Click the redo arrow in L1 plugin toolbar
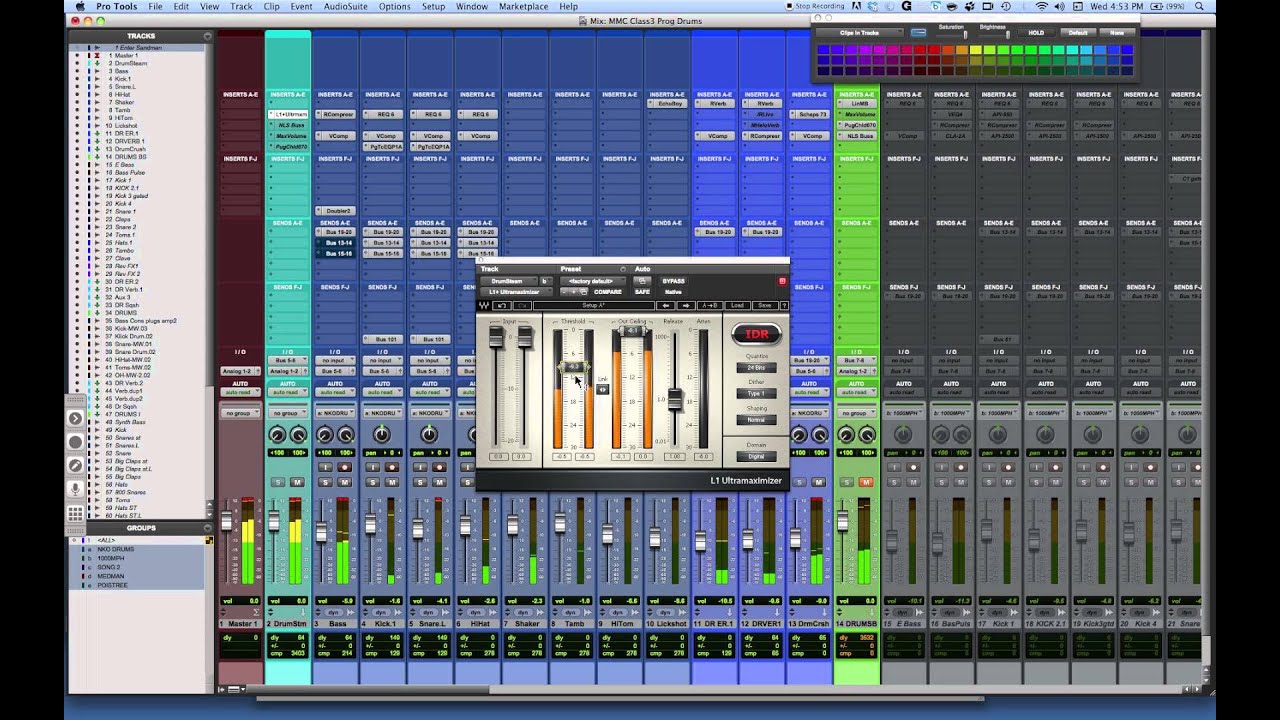This screenshot has width=1280, height=720. 522,305
